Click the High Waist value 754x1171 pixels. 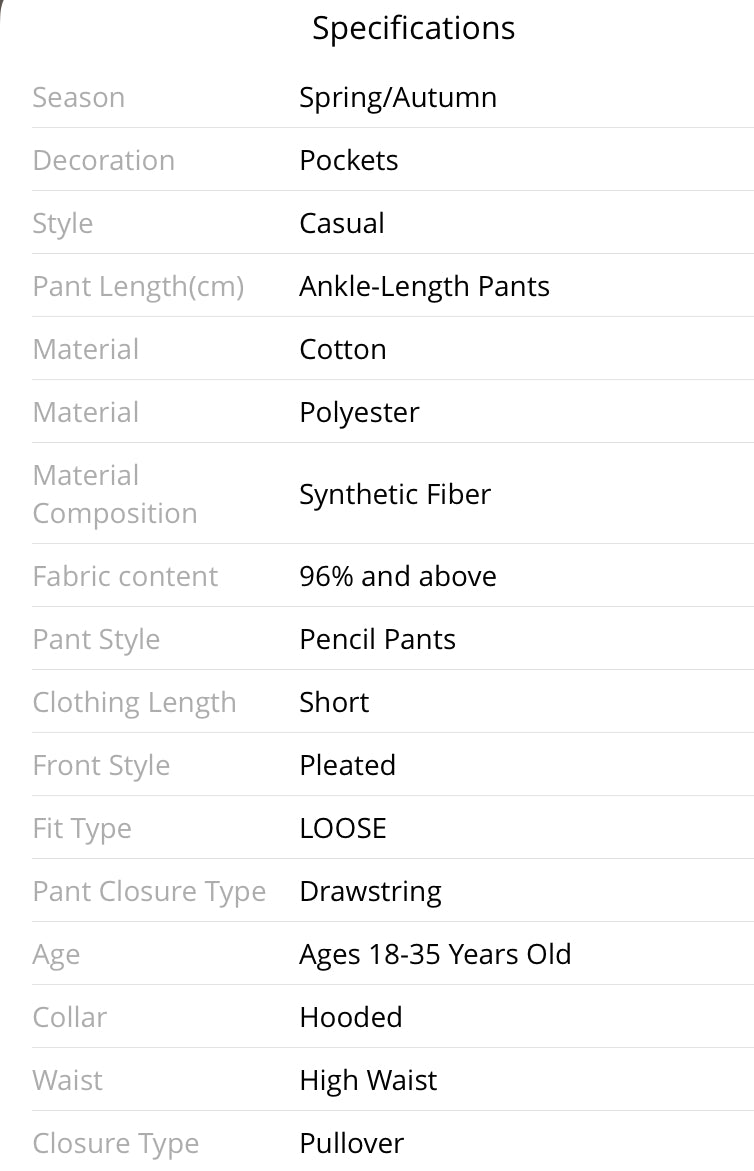tap(368, 1081)
